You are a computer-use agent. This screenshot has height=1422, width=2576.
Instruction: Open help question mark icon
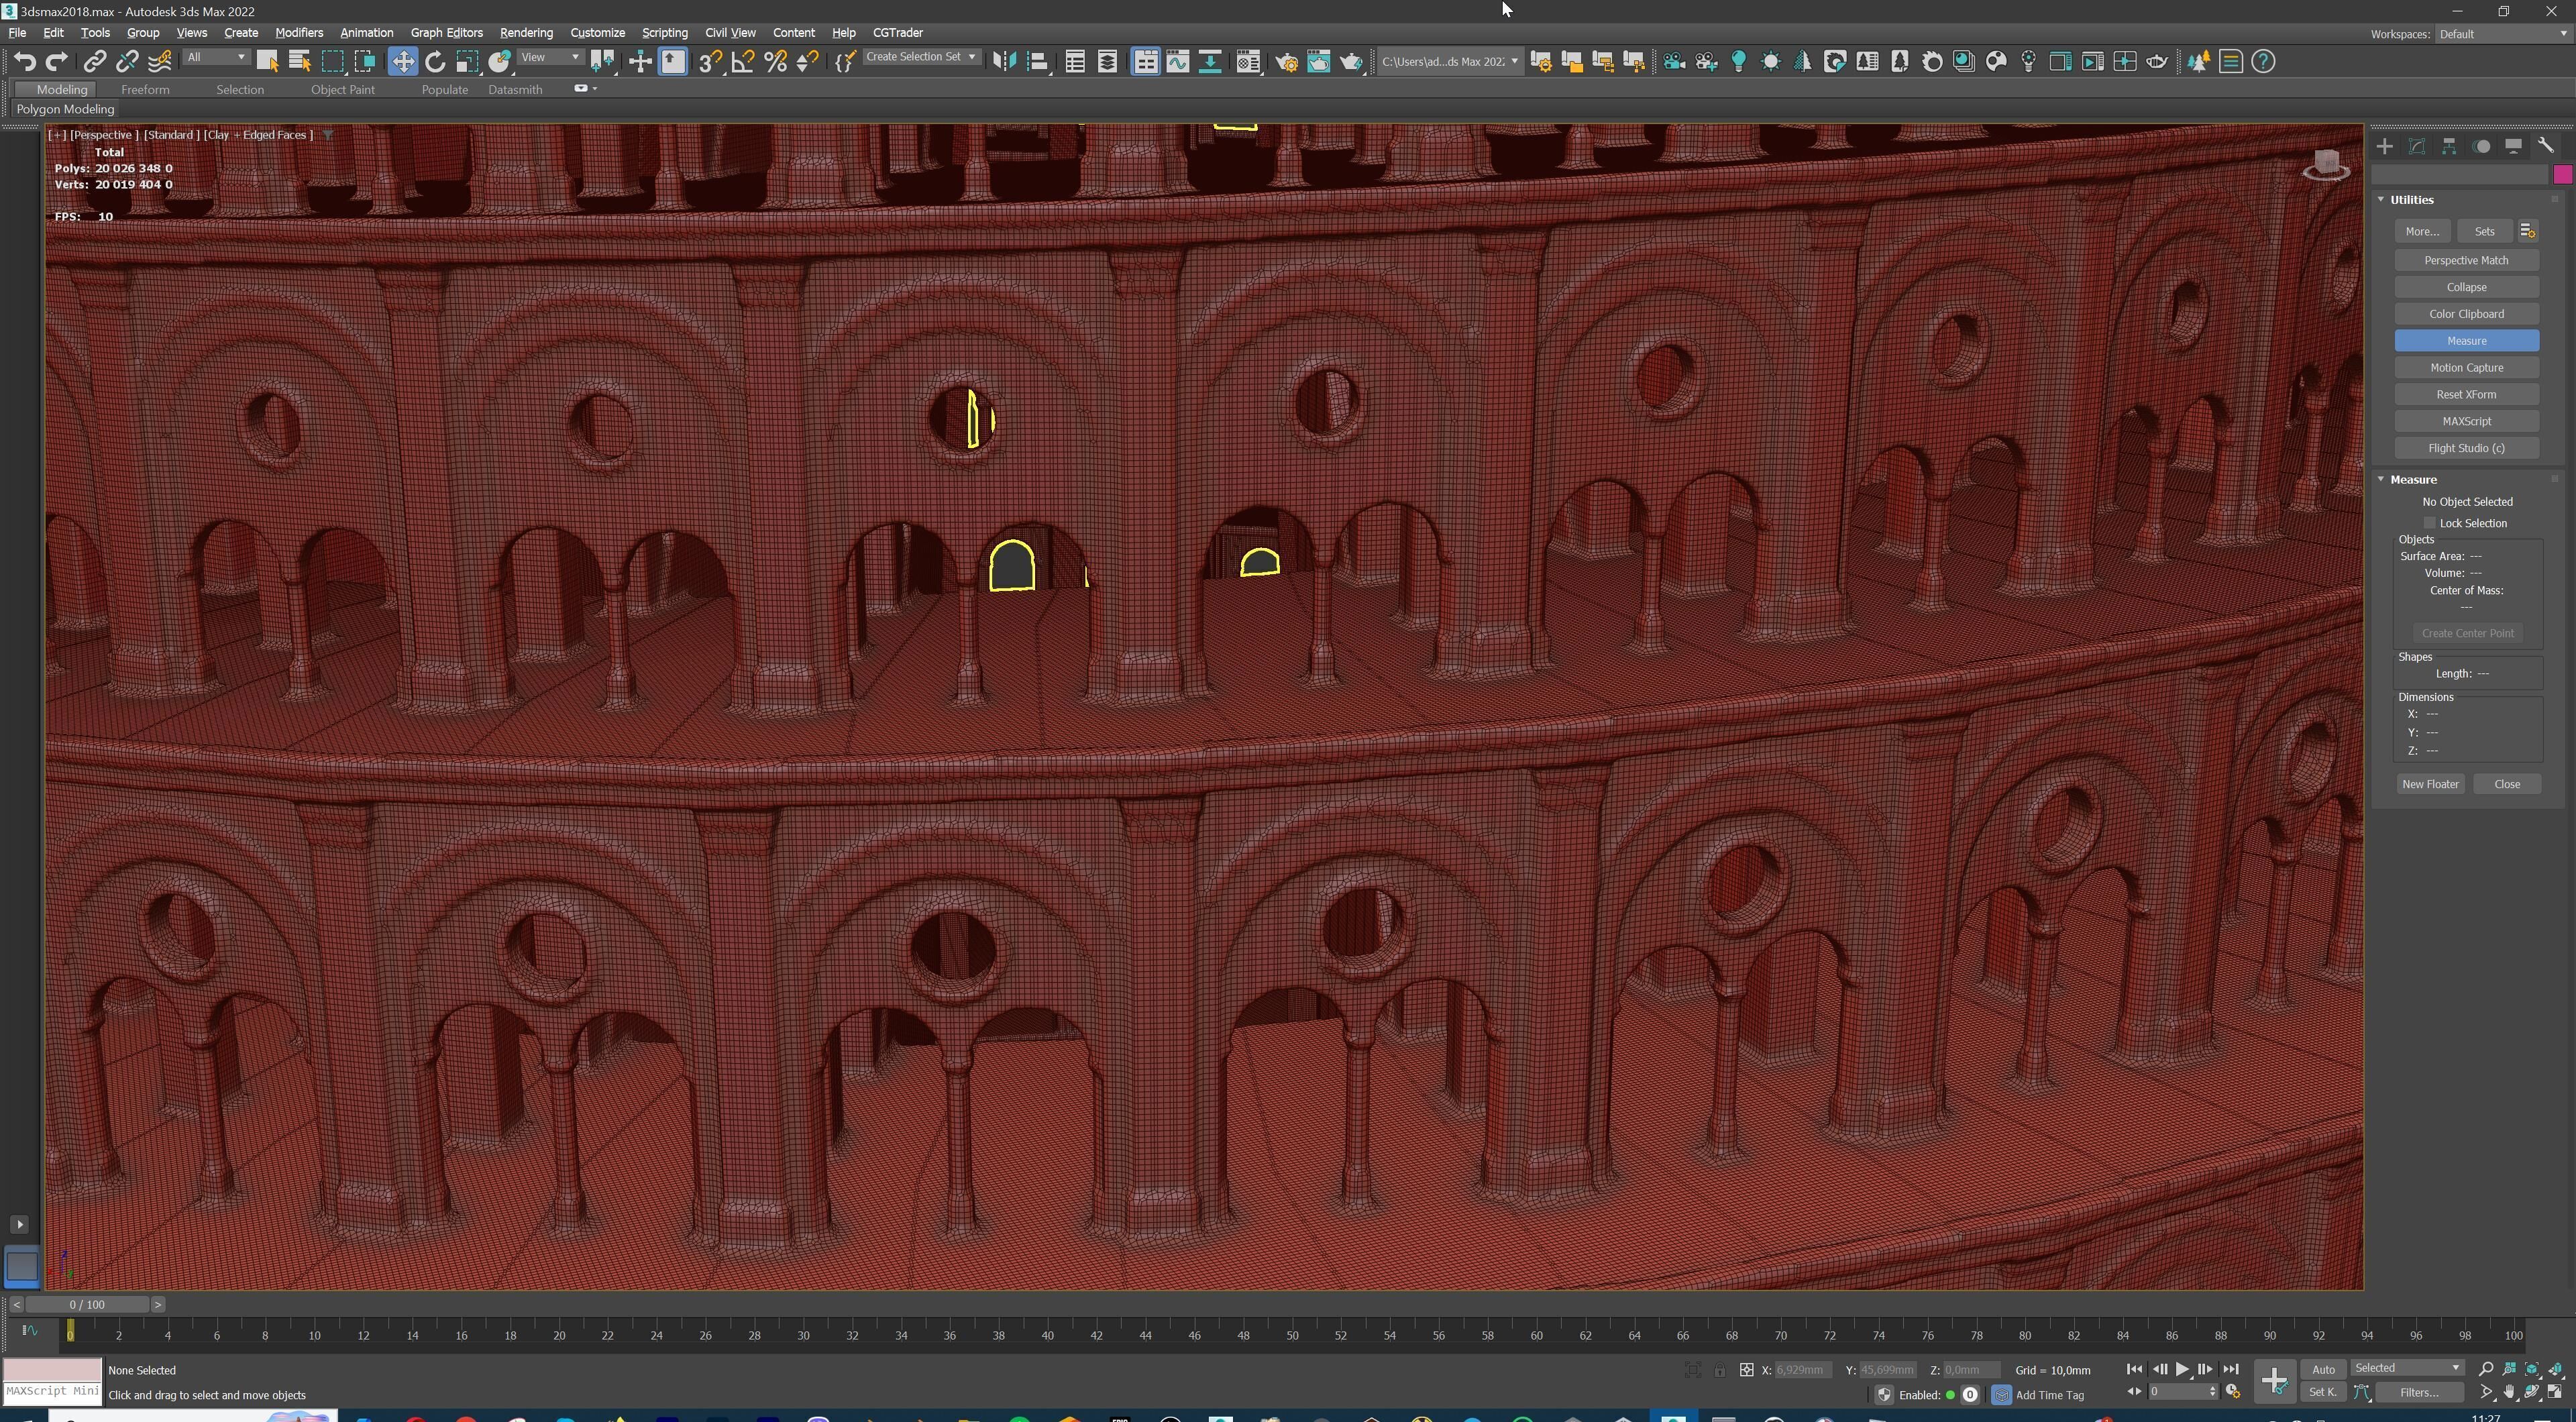[2263, 62]
